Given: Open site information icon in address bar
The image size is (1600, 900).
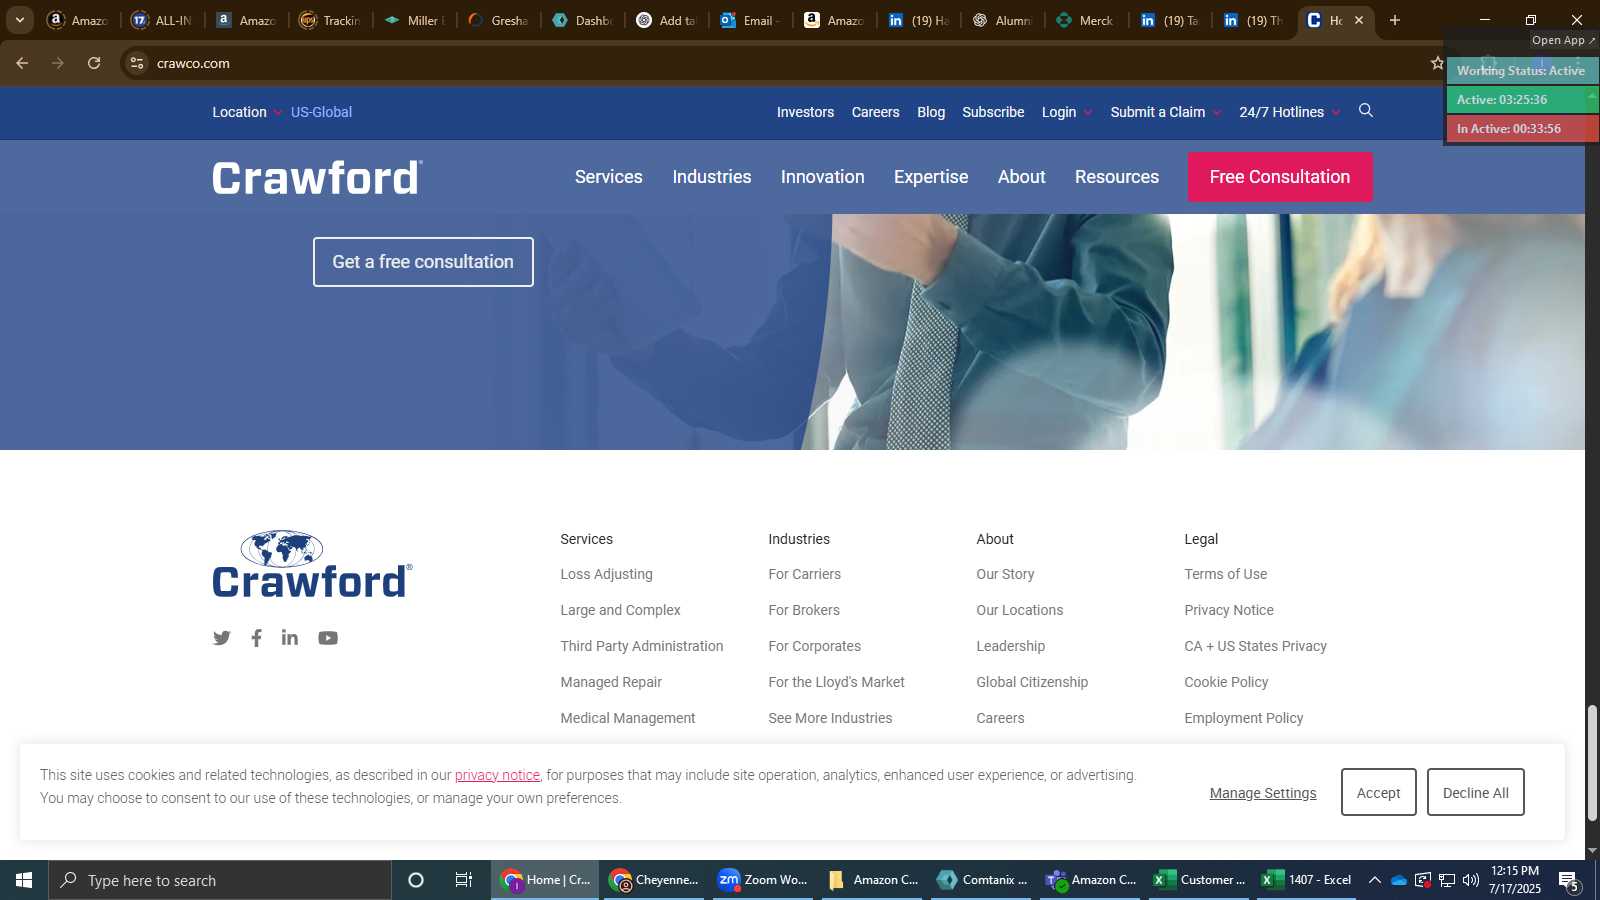Looking at the screenshot, I should tap(137, 63).
